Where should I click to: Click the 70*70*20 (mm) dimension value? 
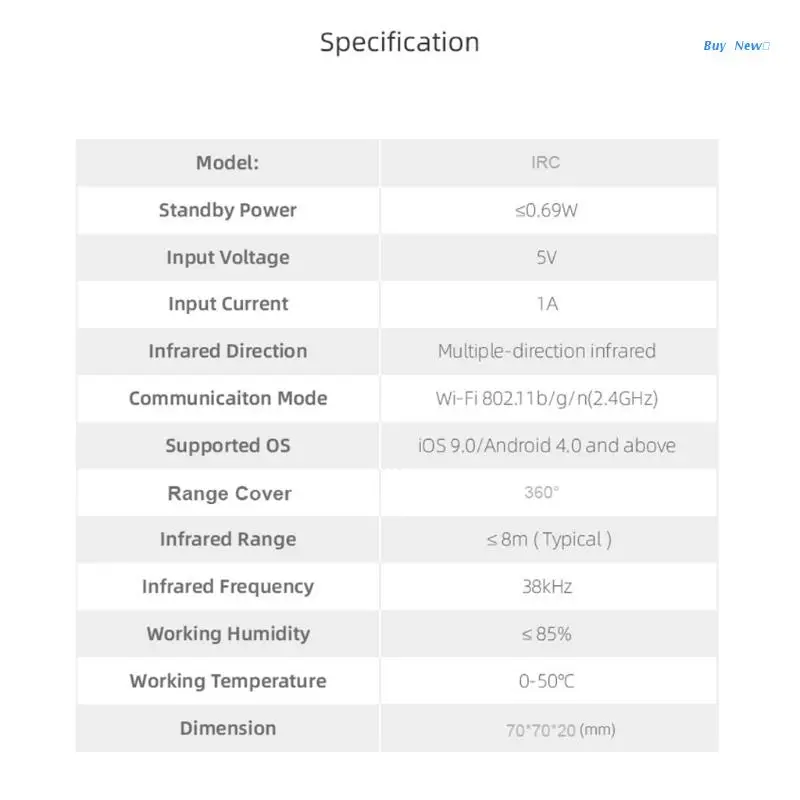[x=560, y=730]
